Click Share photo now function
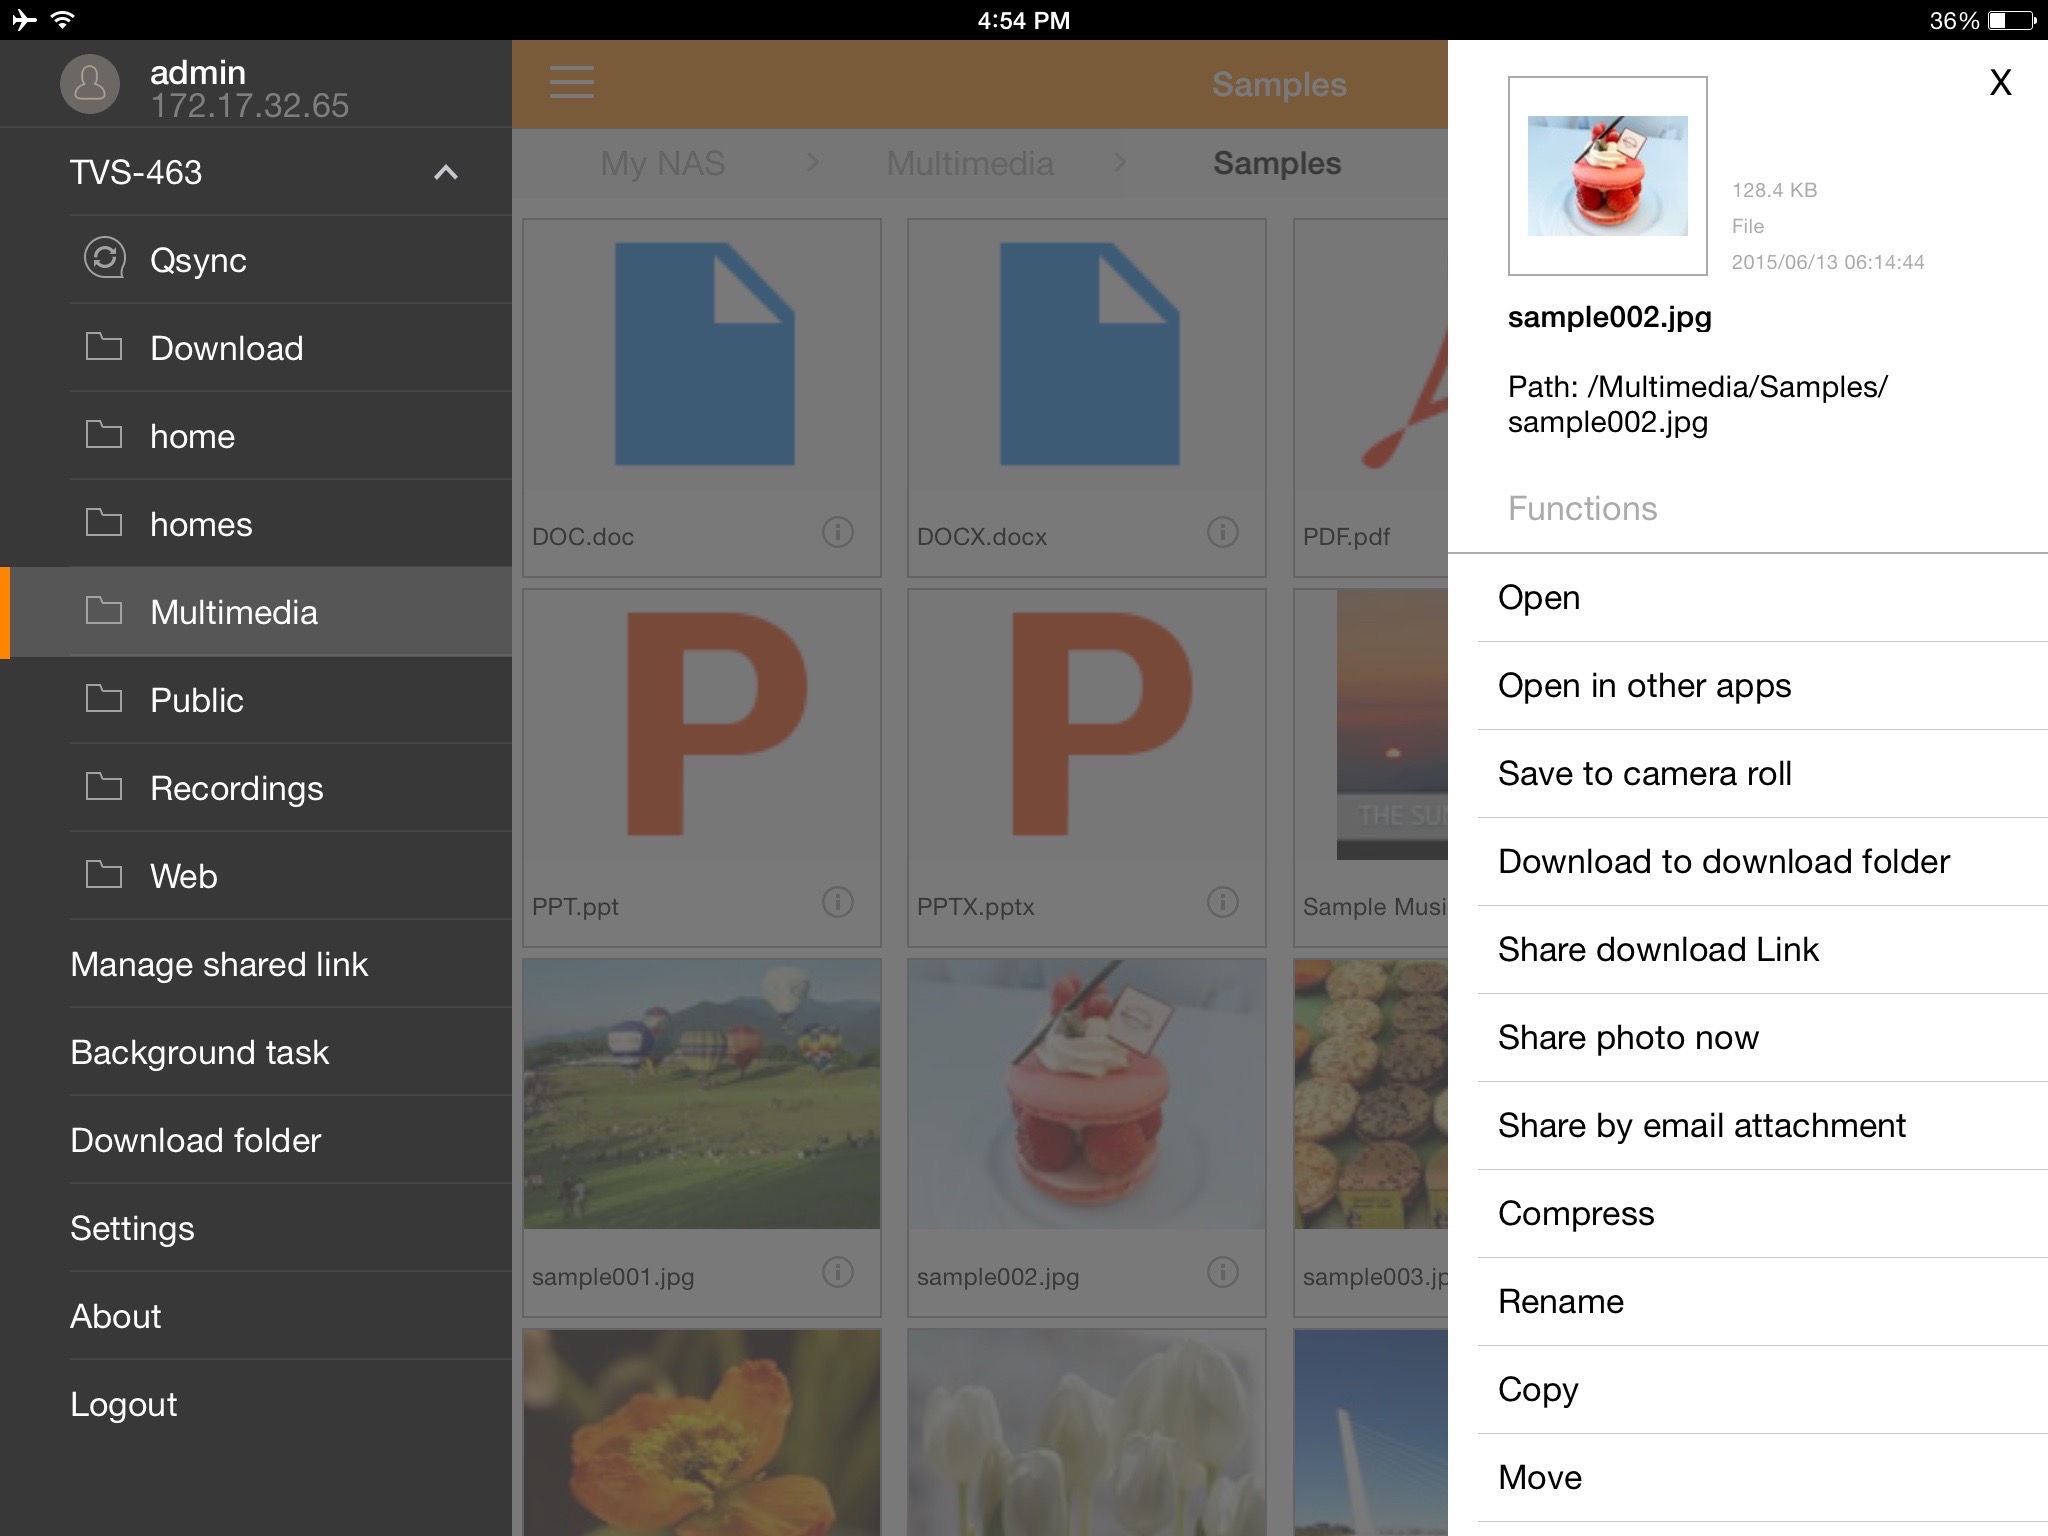 point(1627,1037)
